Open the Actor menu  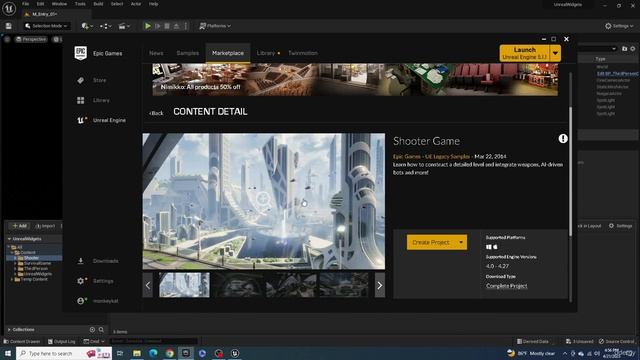[136, 4]
